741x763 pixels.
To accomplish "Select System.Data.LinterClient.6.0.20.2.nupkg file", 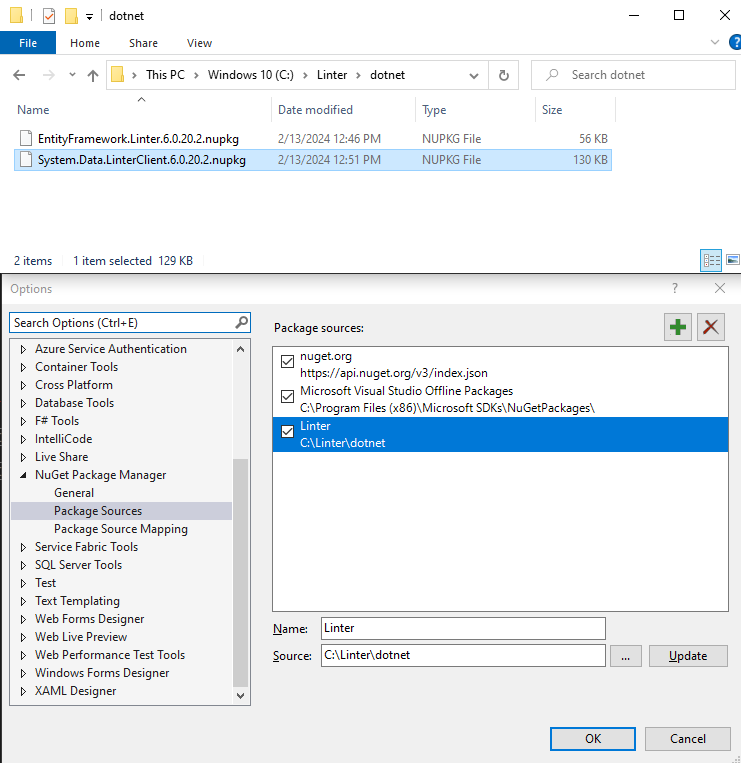I will tap(312, 160).
